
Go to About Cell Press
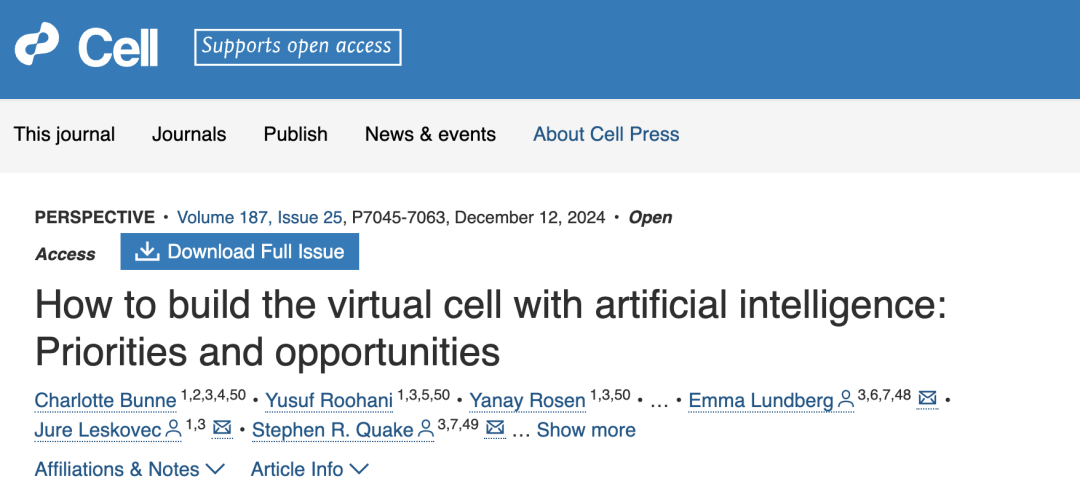(606, 134)
